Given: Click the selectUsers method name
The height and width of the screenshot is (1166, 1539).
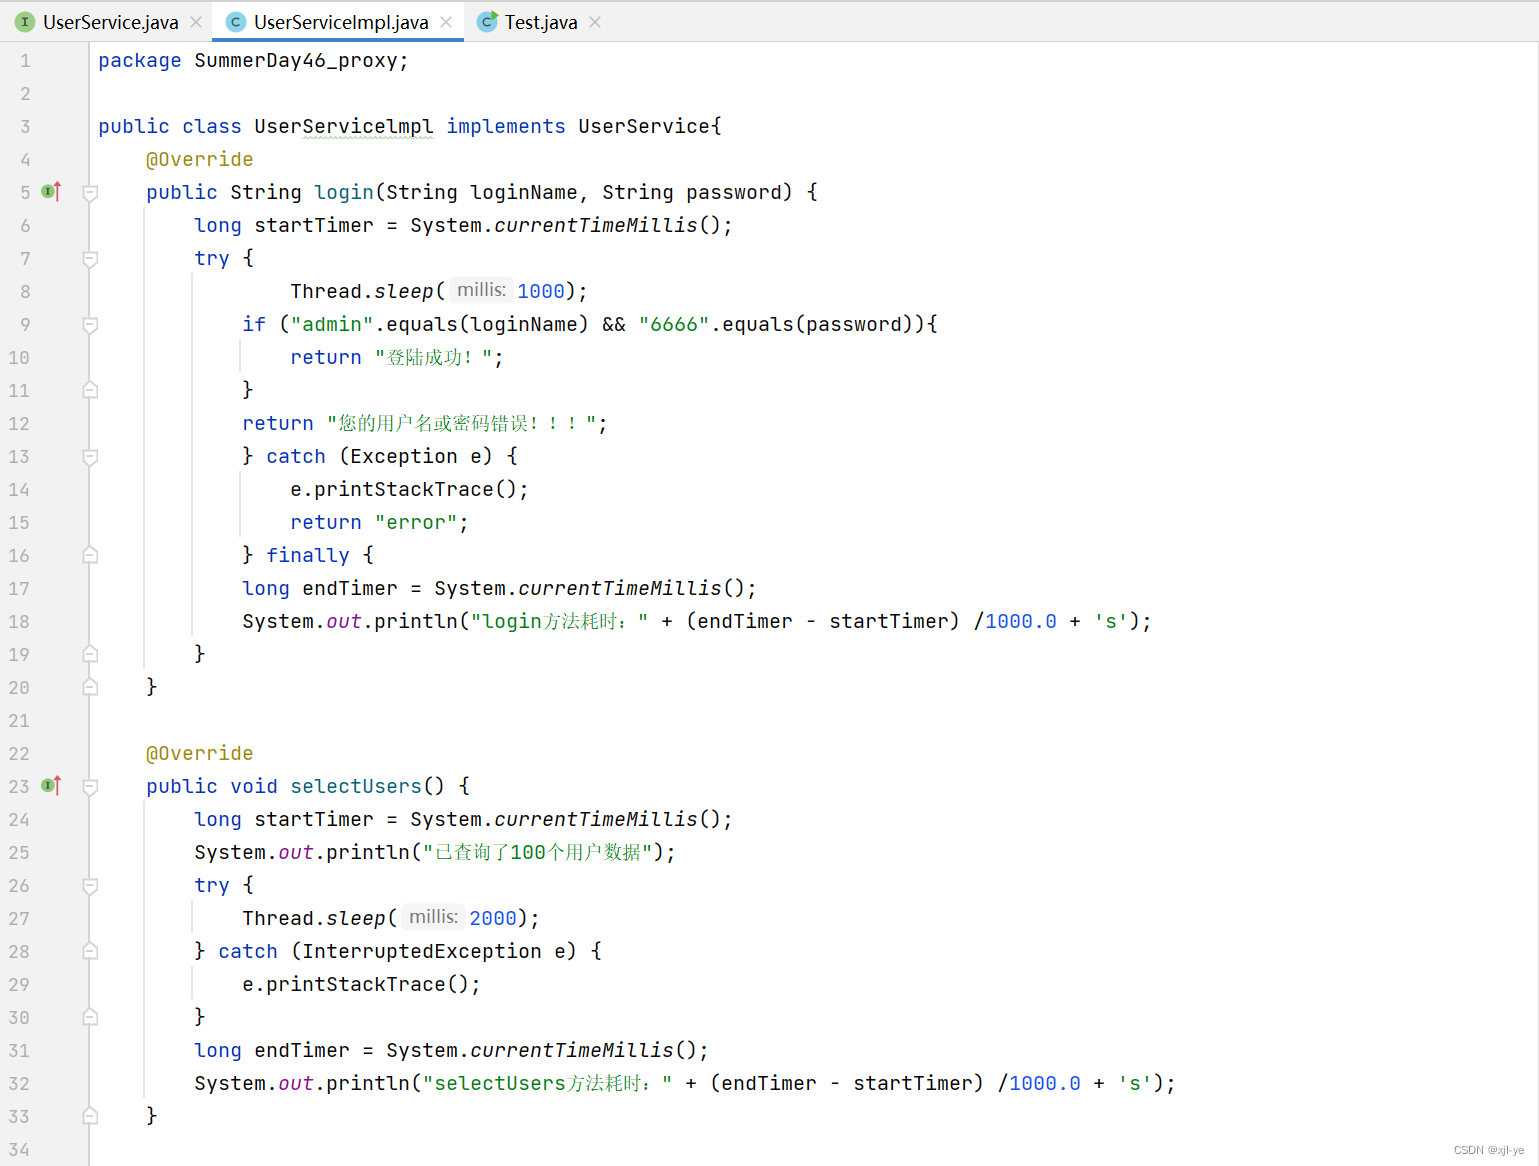Looking at the screenshot, I should 356,786.
